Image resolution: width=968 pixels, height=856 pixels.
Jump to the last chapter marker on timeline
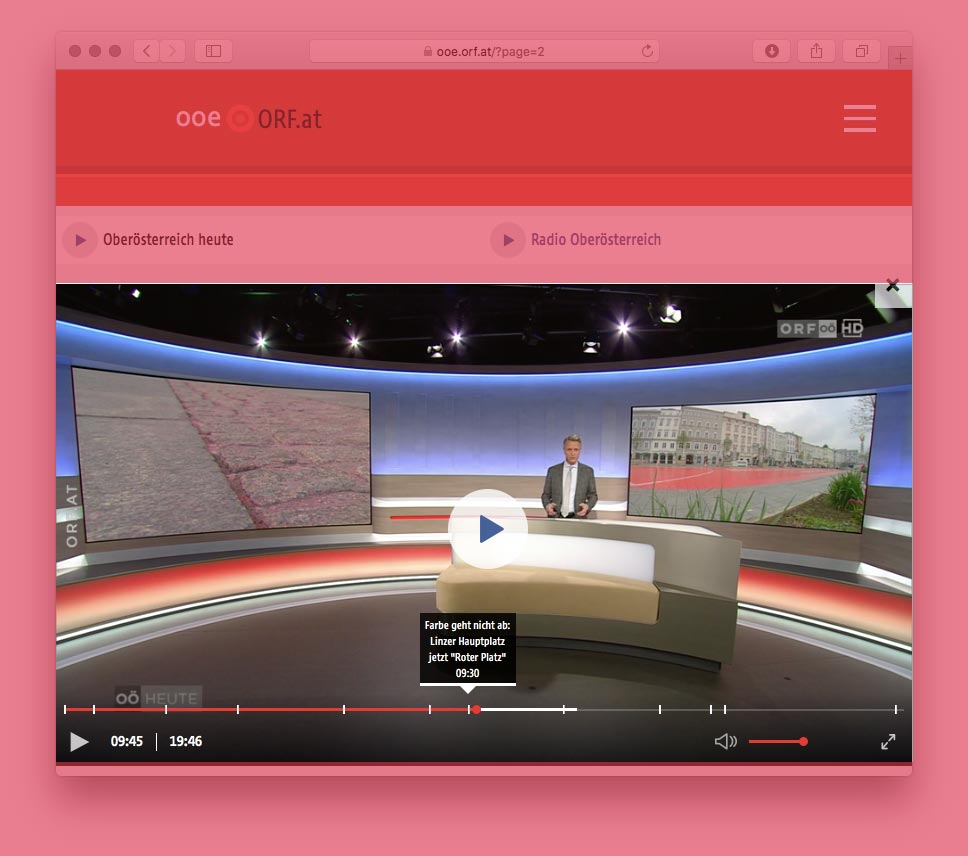click(896, 709)
